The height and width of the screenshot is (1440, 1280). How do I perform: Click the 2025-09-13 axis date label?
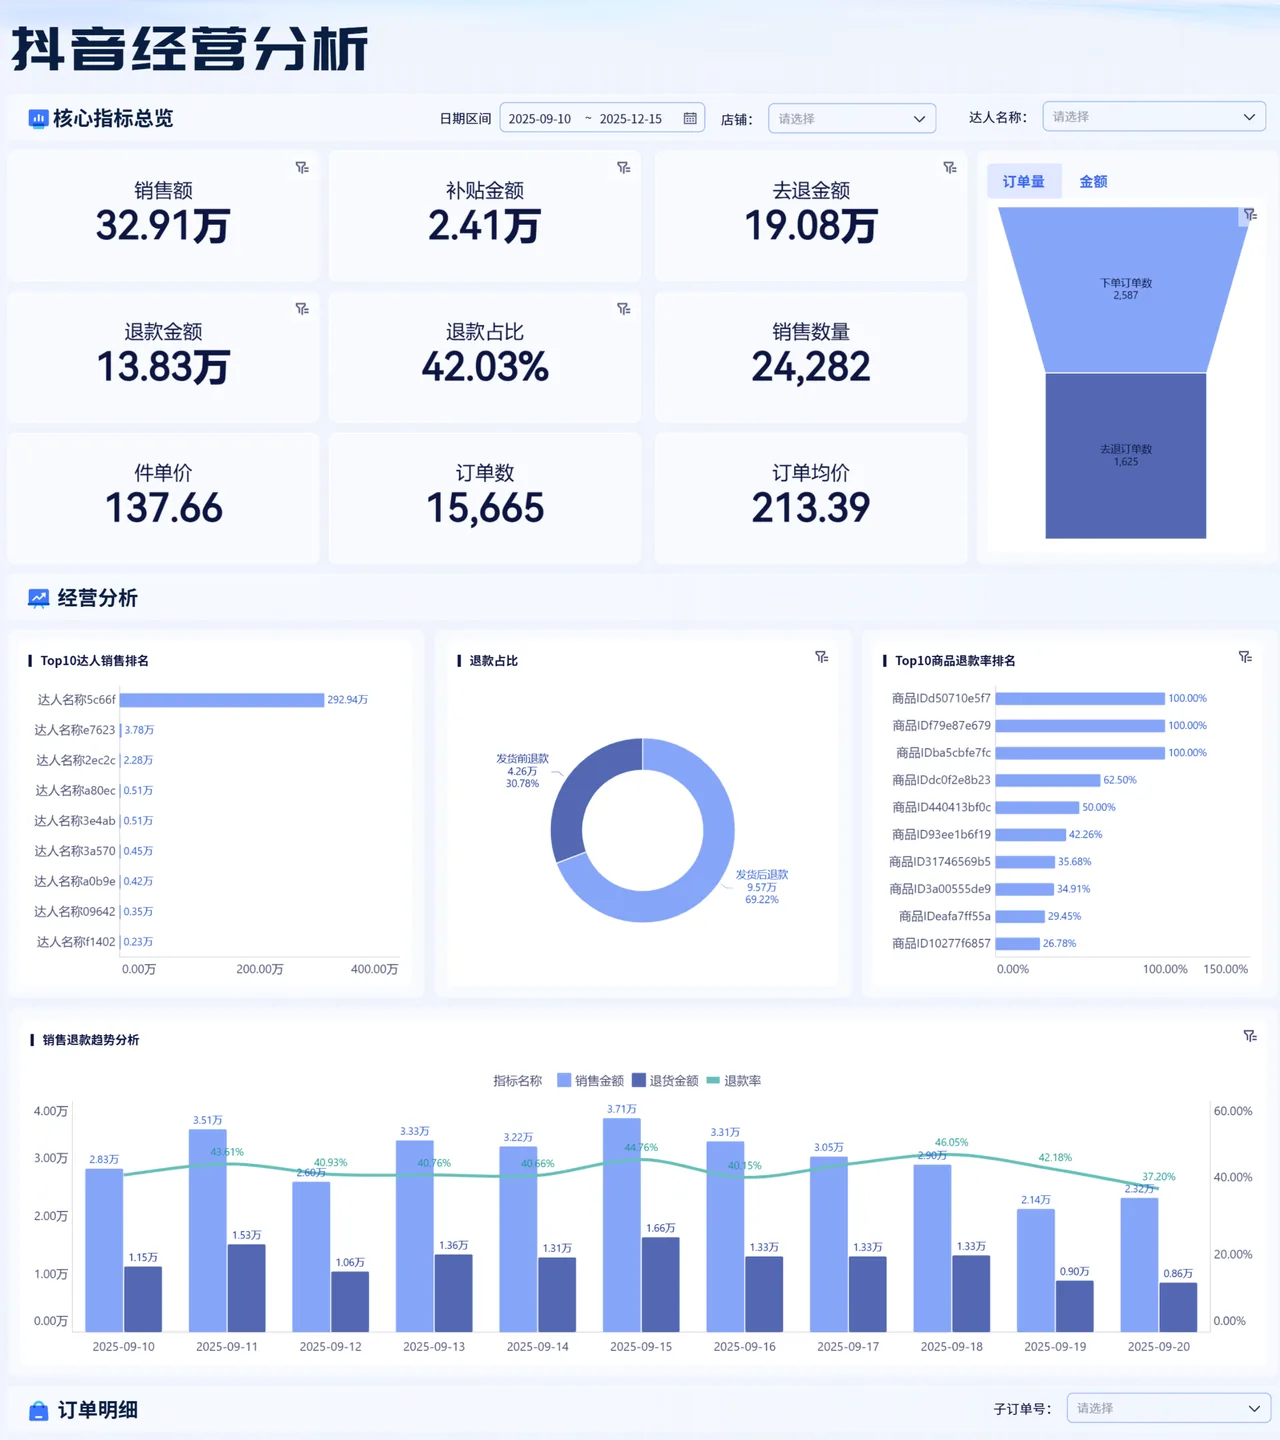434,1347
